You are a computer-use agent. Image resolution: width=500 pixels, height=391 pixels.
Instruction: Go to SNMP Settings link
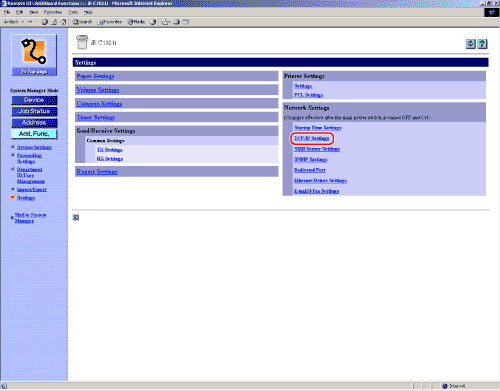coord(311,159)
